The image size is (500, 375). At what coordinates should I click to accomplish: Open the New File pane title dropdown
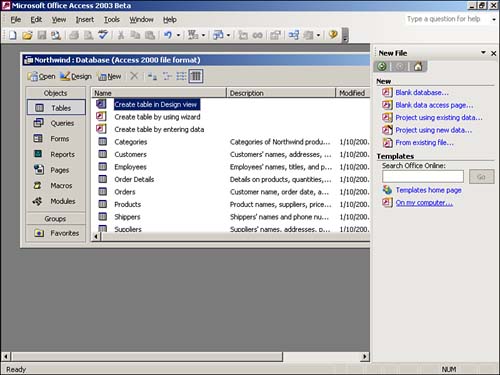click(x=483, y=53)
